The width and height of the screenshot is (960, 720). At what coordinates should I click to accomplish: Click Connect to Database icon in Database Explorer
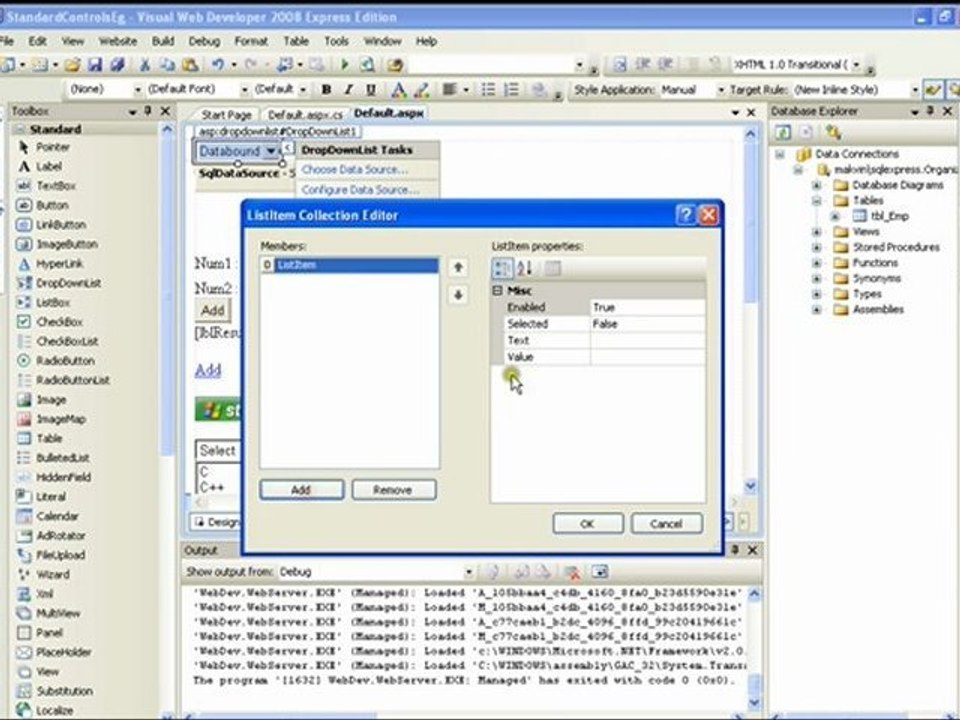(833, 132)
